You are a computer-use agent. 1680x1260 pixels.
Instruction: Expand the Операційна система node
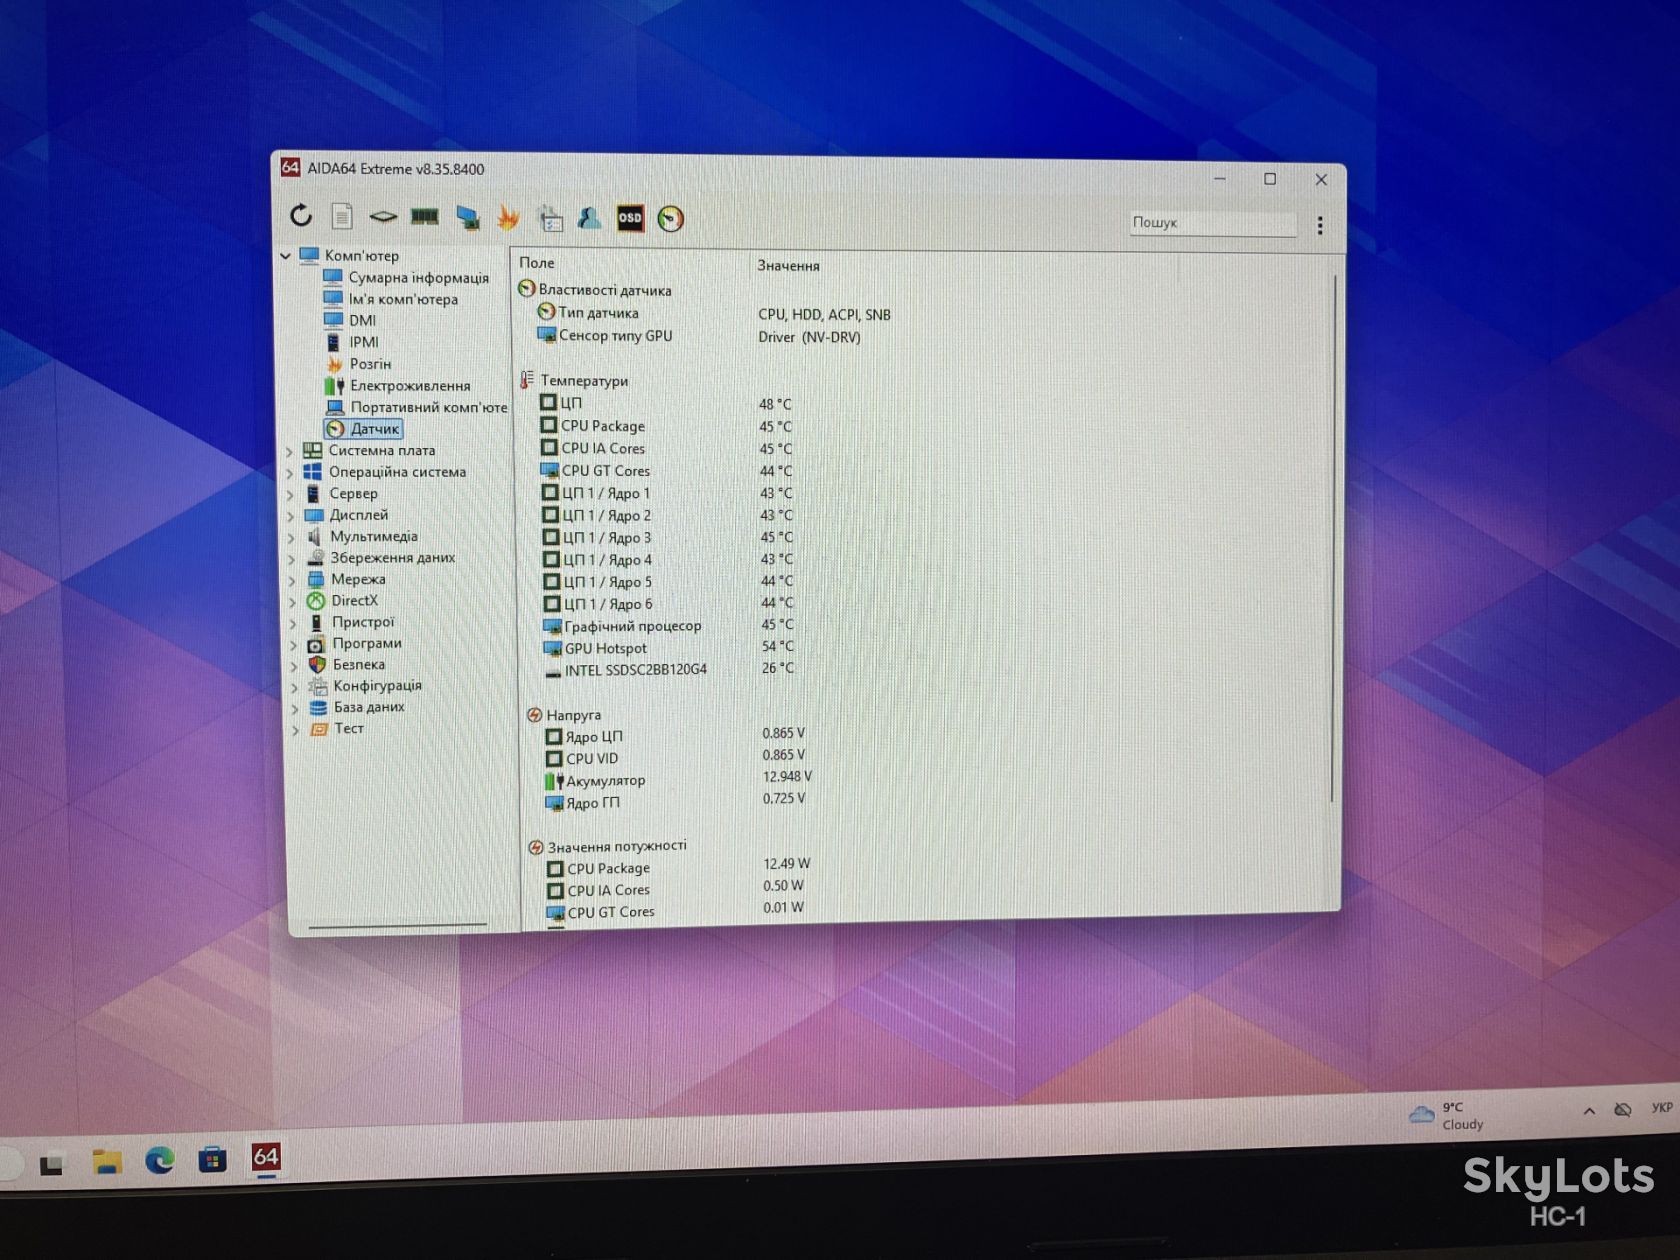291,472
